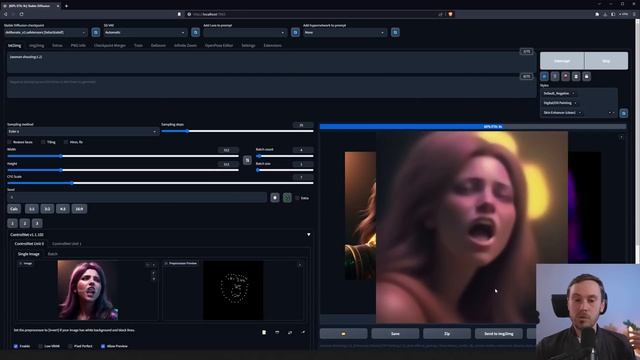Click the 16:9 aspect ratio button
This screenshot has height=360, width=640.
(79, 209)
